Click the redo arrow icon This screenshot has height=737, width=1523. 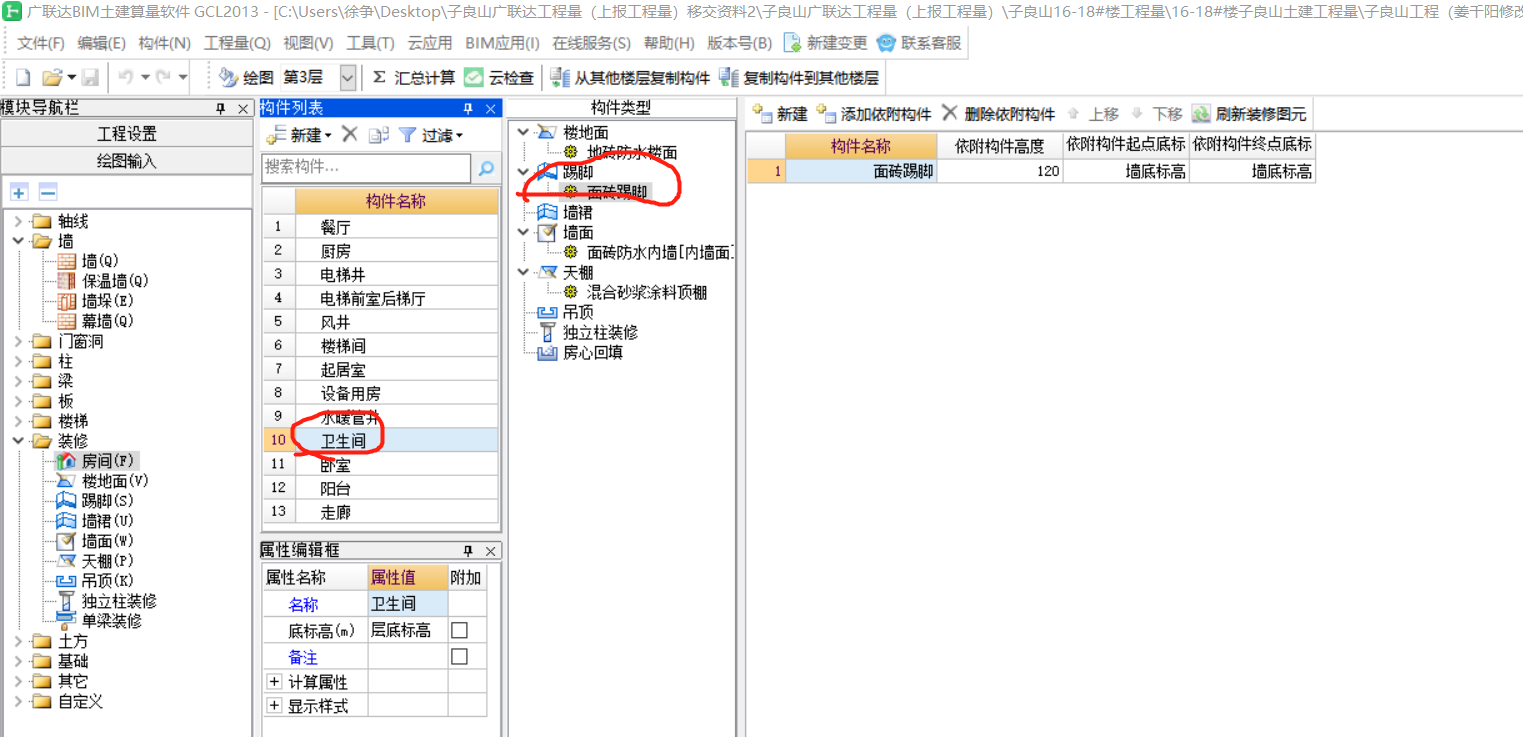(x=165, y=77)
